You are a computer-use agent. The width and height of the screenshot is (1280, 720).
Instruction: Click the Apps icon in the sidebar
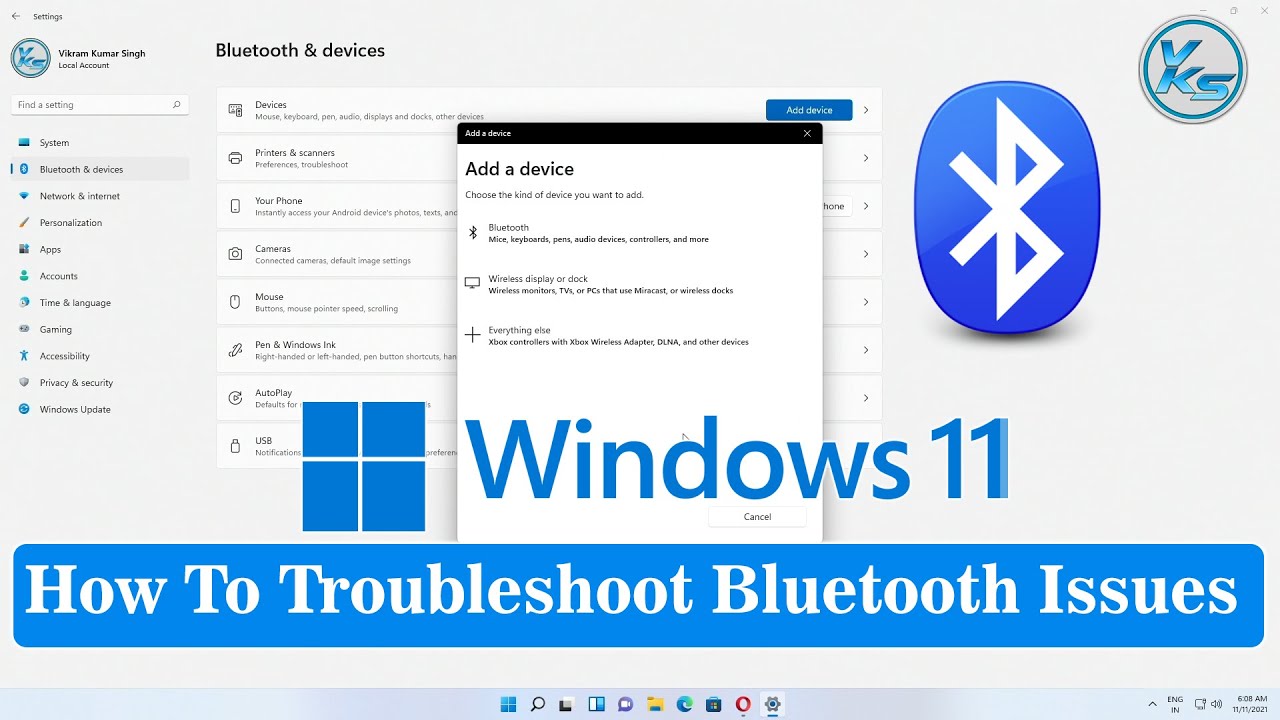pyautogui.click(x=24, y=250)
